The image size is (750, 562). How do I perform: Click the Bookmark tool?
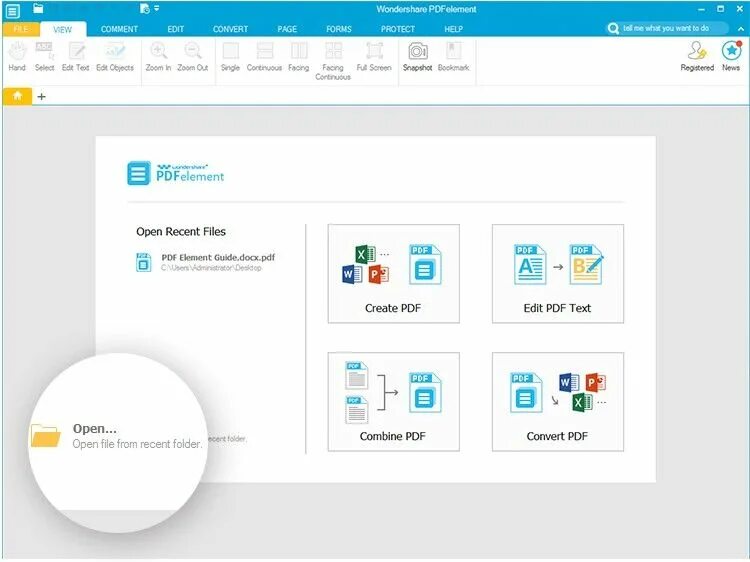click(453, 56)
